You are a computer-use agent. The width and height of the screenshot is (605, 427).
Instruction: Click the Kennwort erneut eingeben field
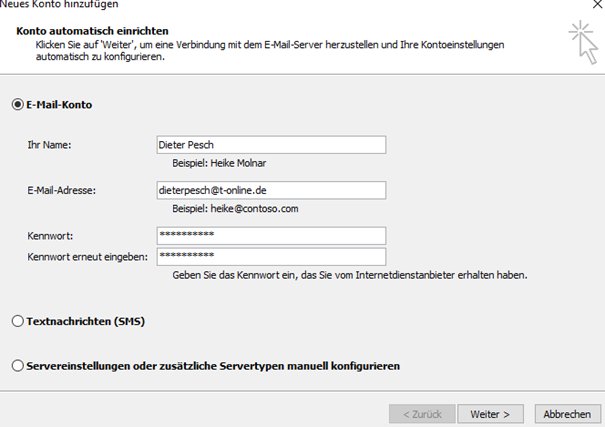(x=271, y=257)
